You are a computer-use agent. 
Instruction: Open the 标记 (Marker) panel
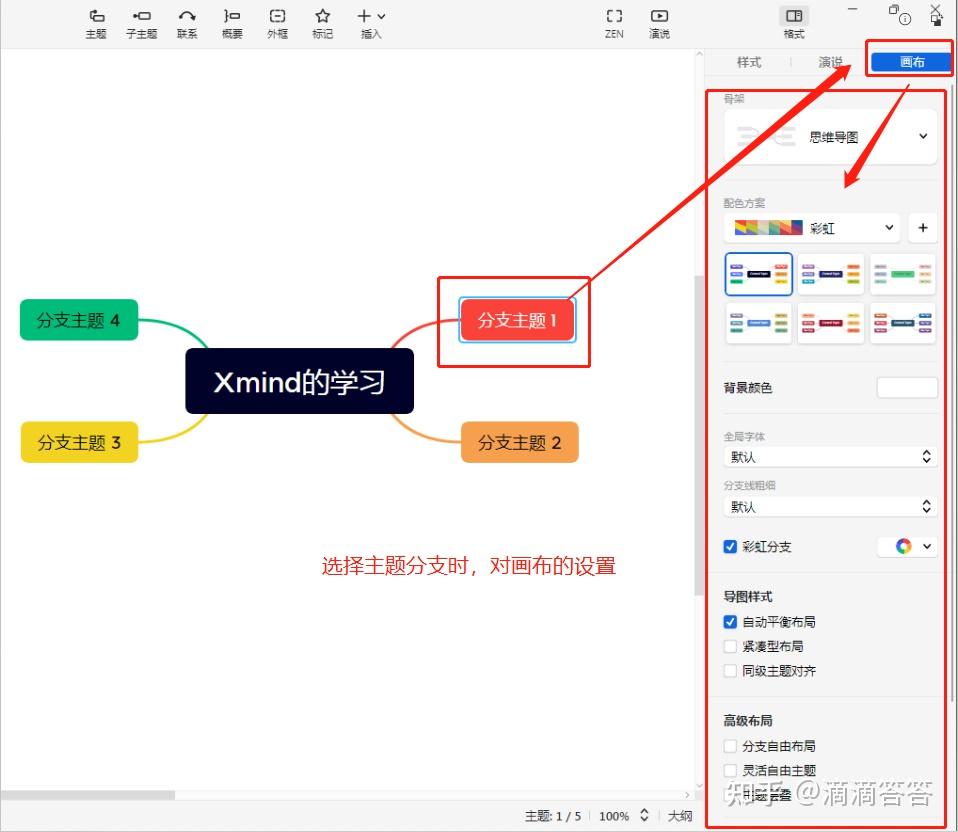pyautogui.click(x=321, y=20)
